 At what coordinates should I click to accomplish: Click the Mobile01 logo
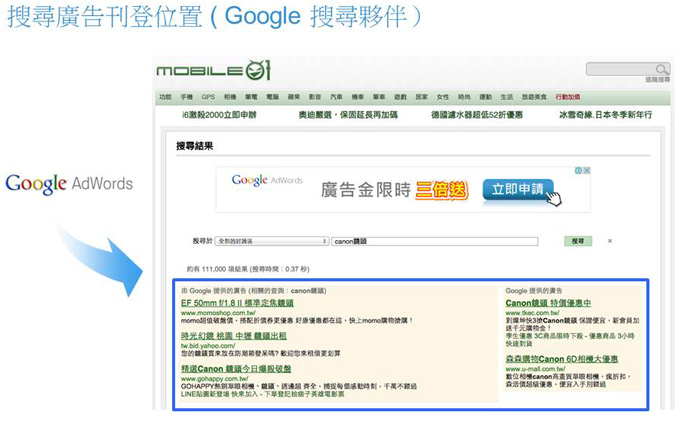213,70
